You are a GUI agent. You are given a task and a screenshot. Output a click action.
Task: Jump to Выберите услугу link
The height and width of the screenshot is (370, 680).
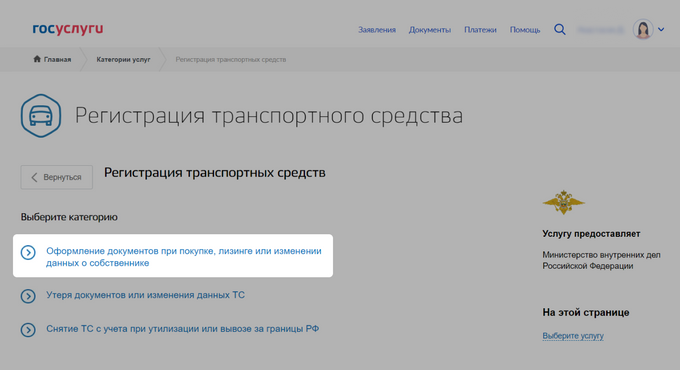pyautogui.click(x=573, y=336)
